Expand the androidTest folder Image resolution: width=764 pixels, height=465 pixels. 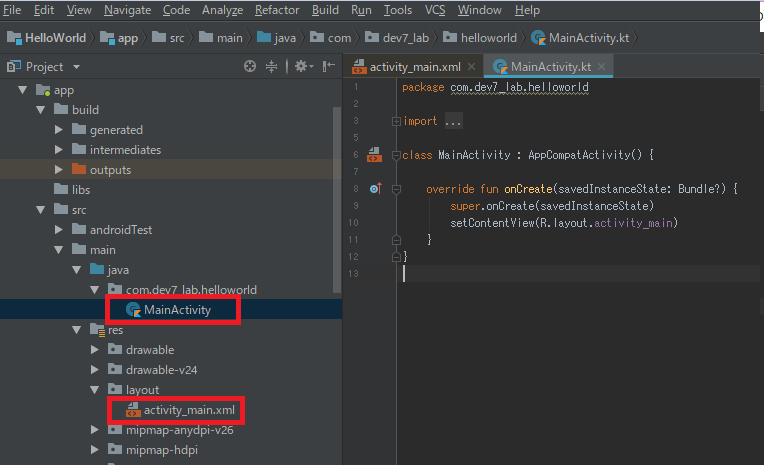point(58,230)
